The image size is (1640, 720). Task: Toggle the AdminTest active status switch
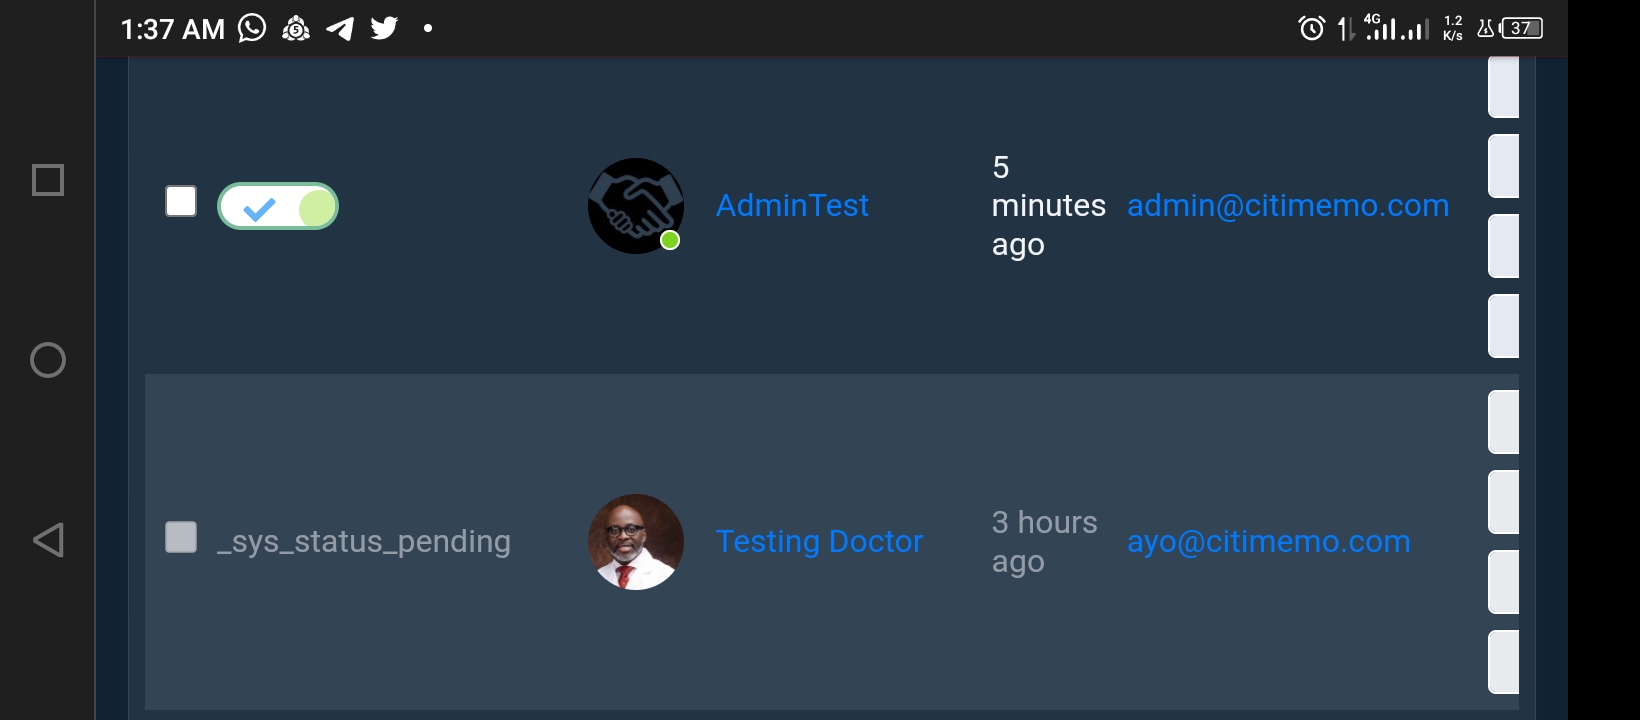click(x=278, y=207)
